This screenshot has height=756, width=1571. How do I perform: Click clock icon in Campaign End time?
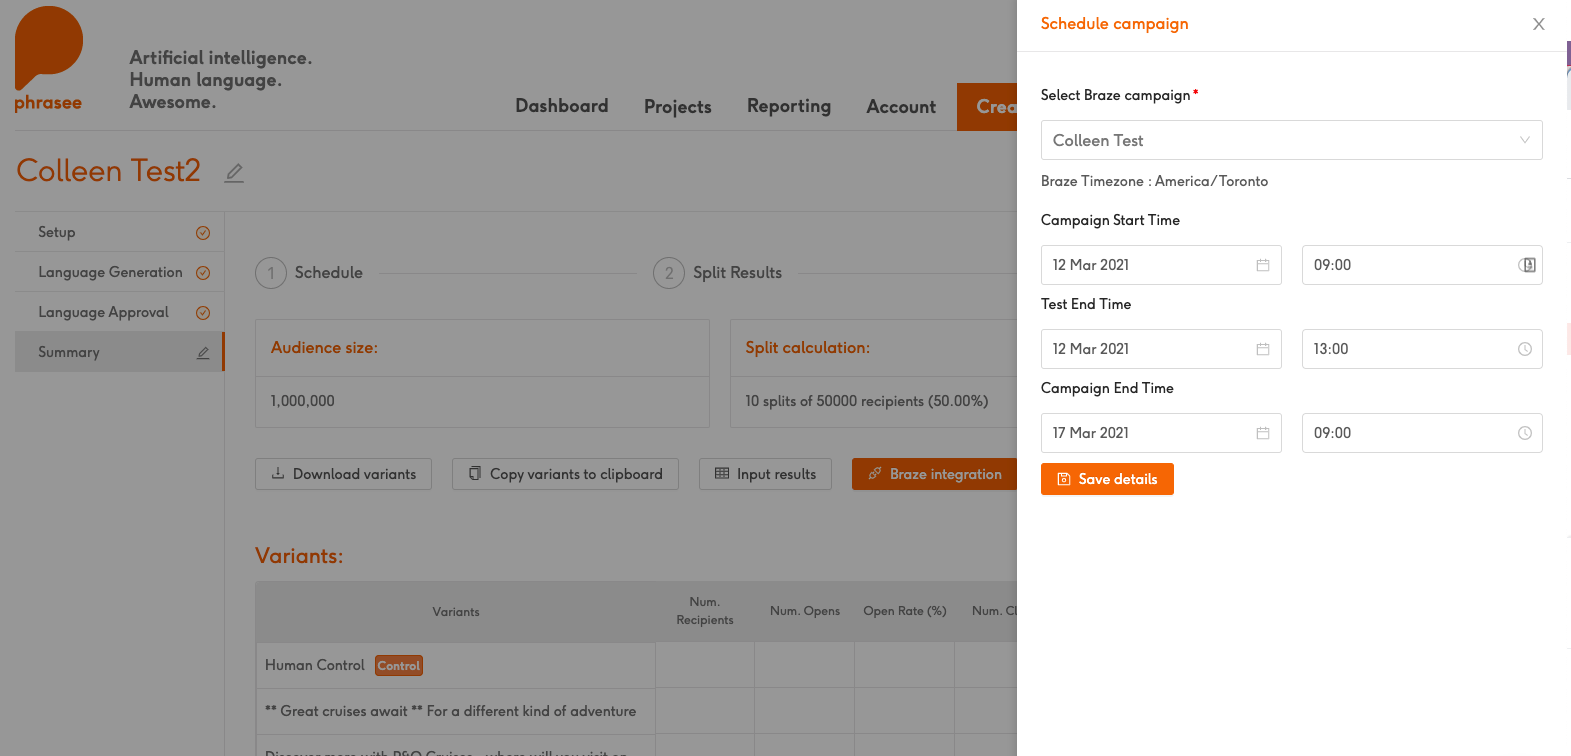(1525, 433)
